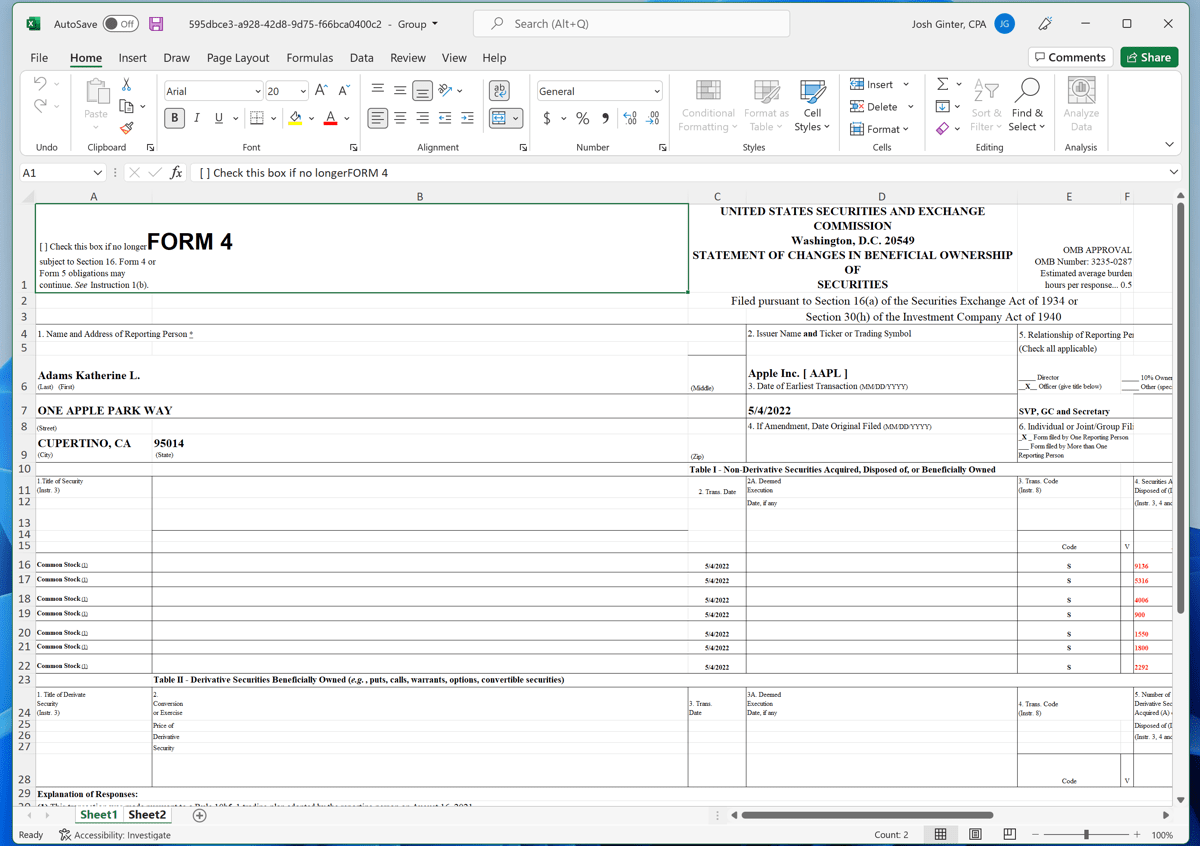Click the Analyze Data icon
Image resolution: width=1200 pixels, height=846 pixels.
coord(1081,105)
